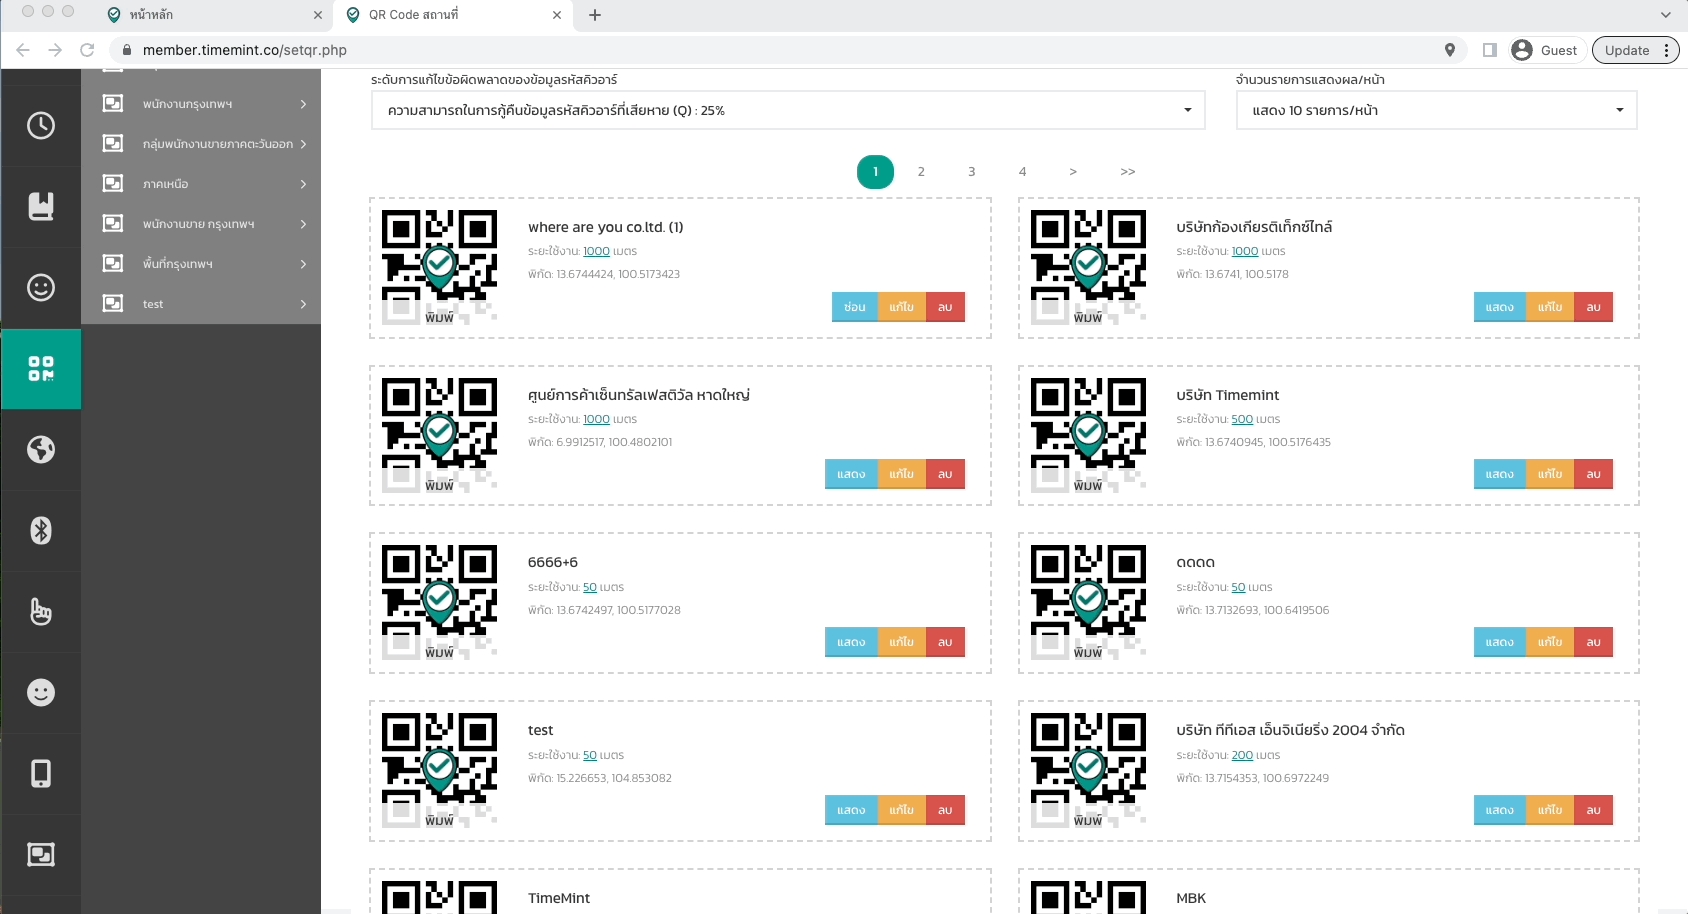Click the location icon in the address bar

(1449, 50)
